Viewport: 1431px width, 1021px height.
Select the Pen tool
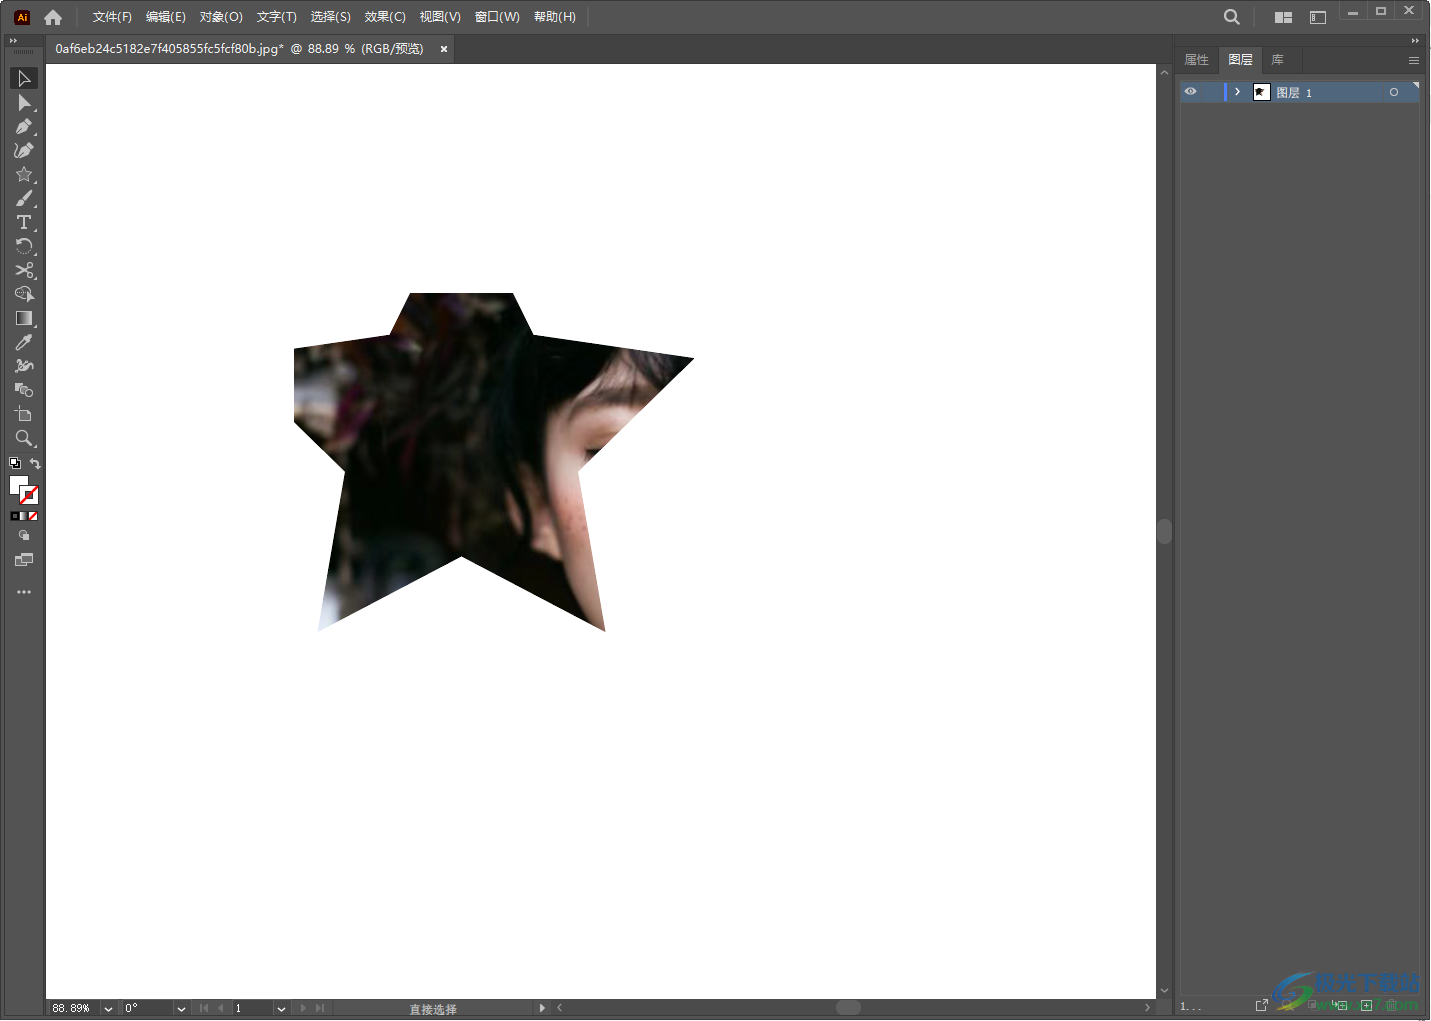[x=24, y=127]
